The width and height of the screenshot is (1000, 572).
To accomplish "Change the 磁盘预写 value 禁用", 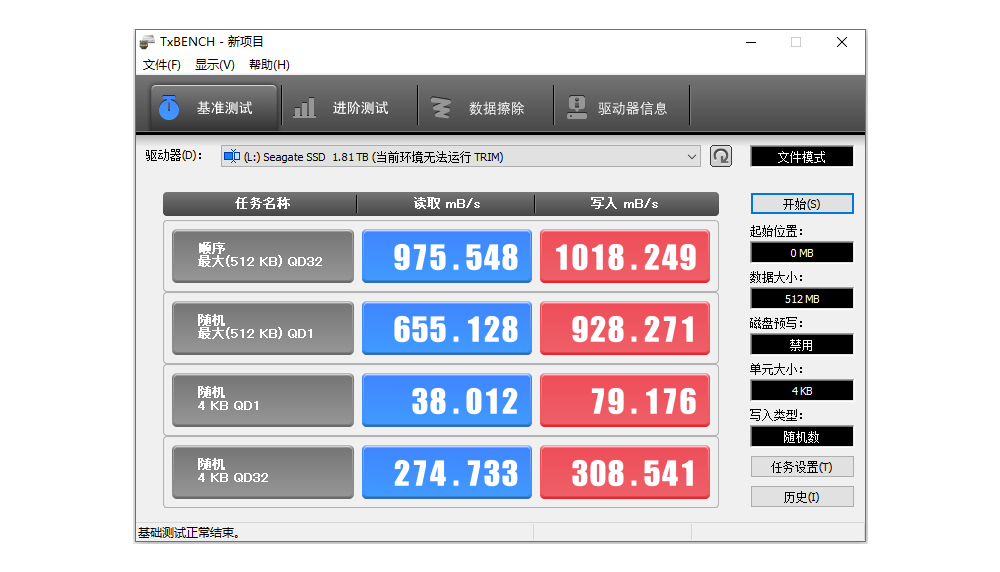I will tap(802, 345).
